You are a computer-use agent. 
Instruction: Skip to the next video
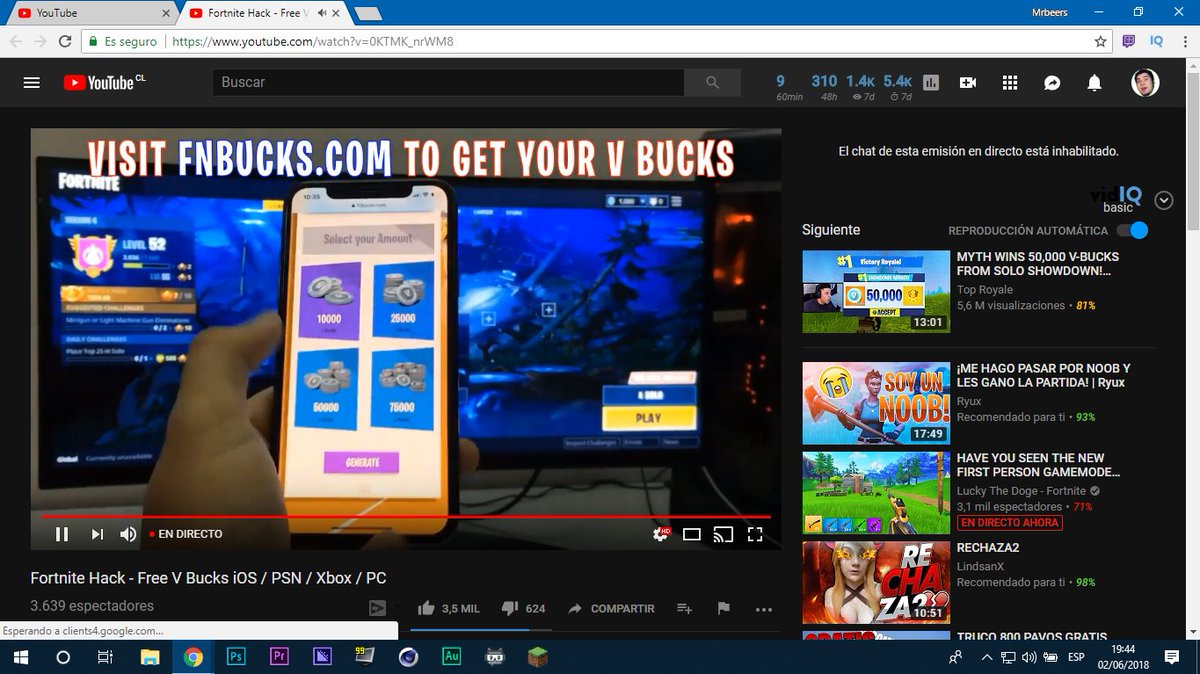(97, 534)
